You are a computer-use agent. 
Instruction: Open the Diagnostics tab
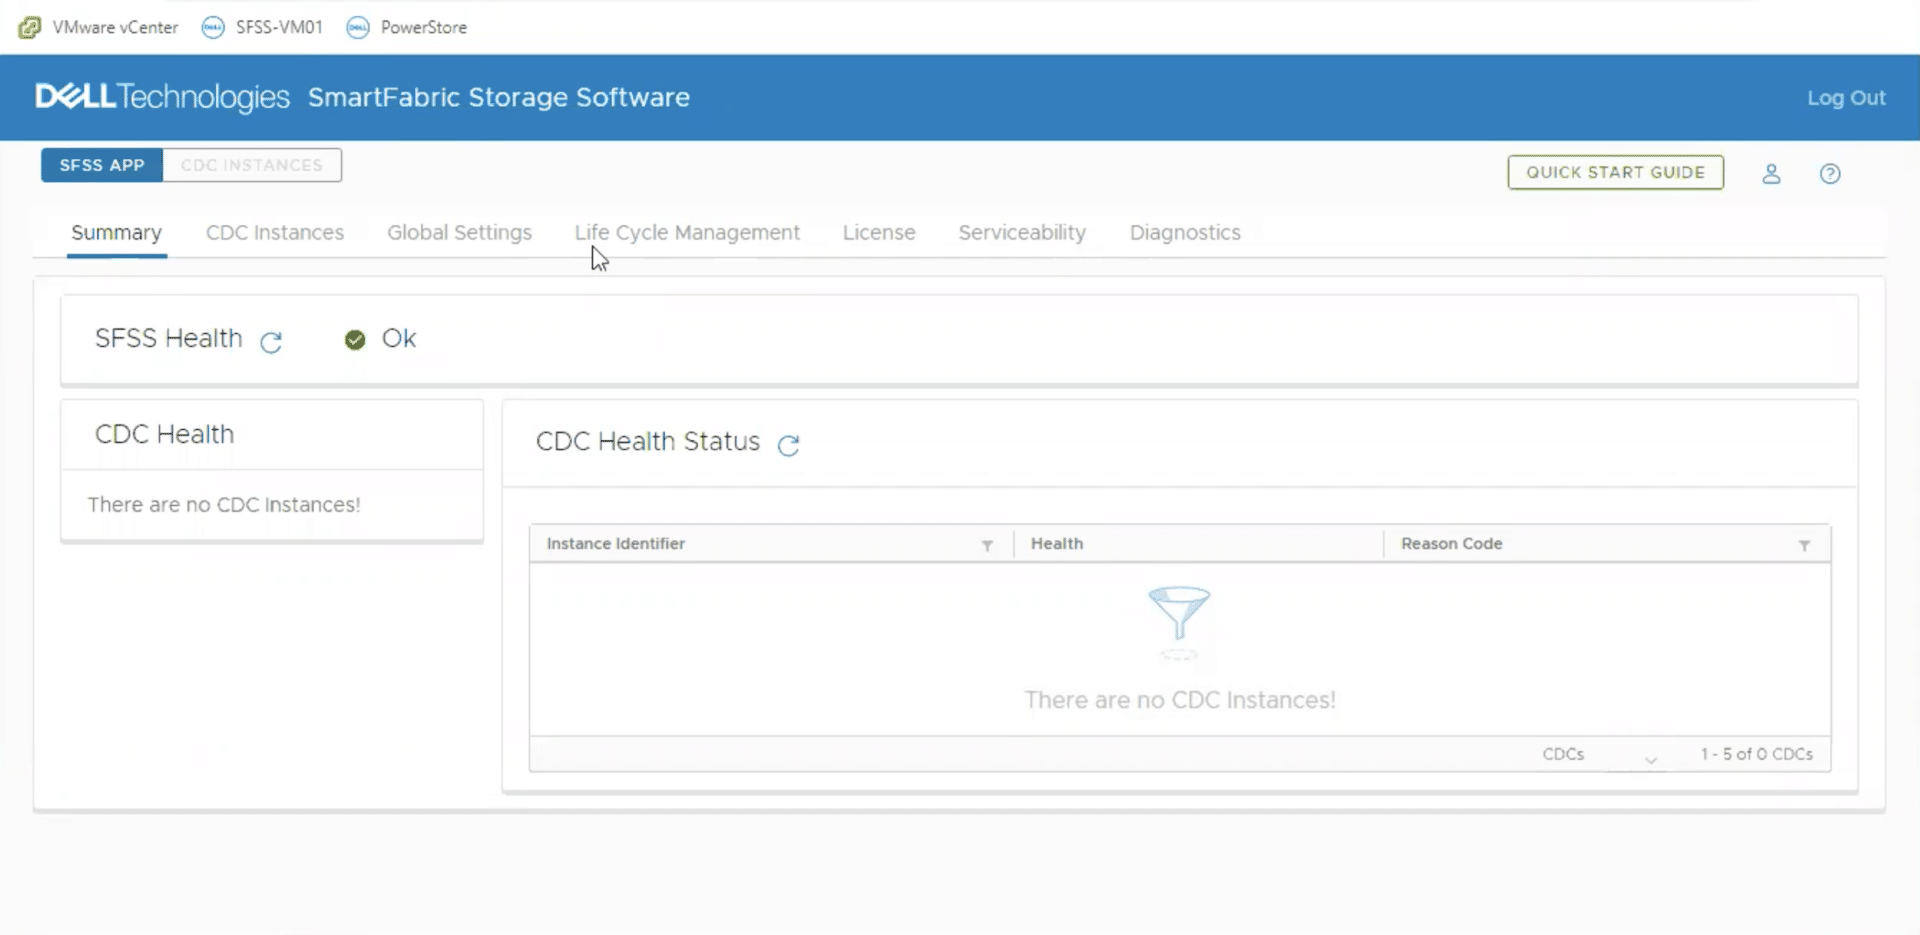1185,232
